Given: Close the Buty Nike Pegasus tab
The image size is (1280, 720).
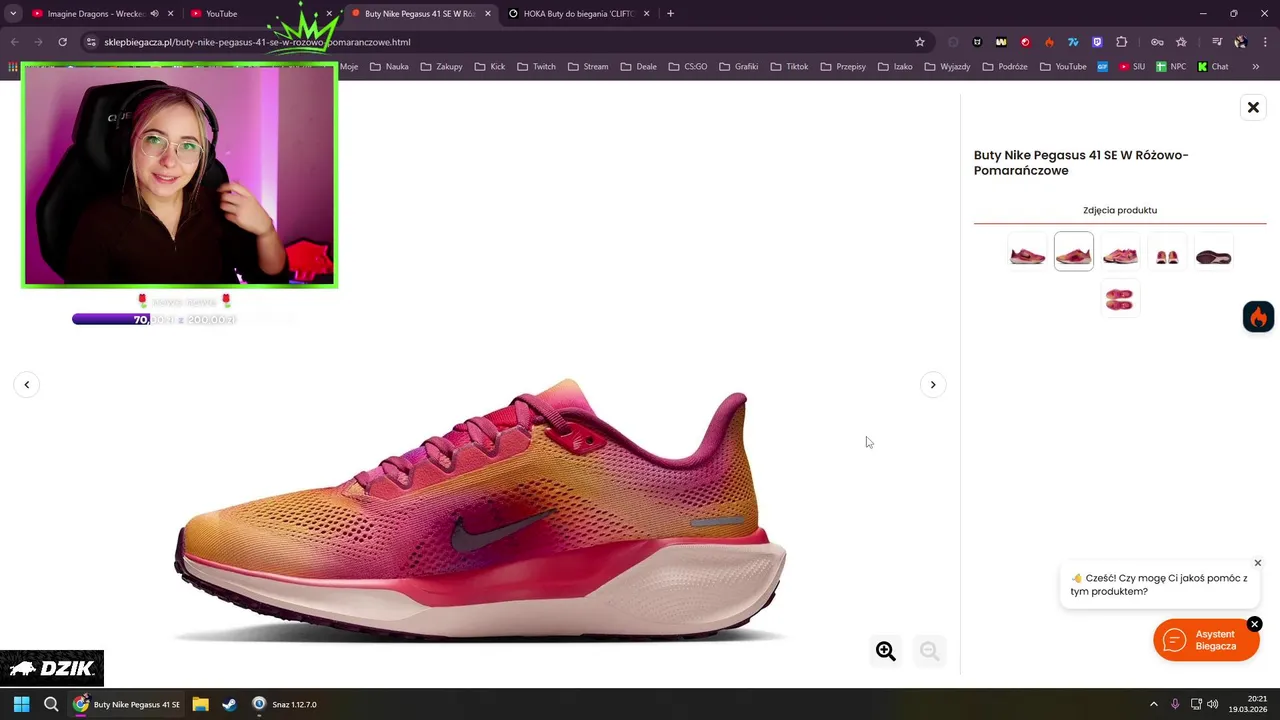Looking at the screenshot, I should [488, 14].
